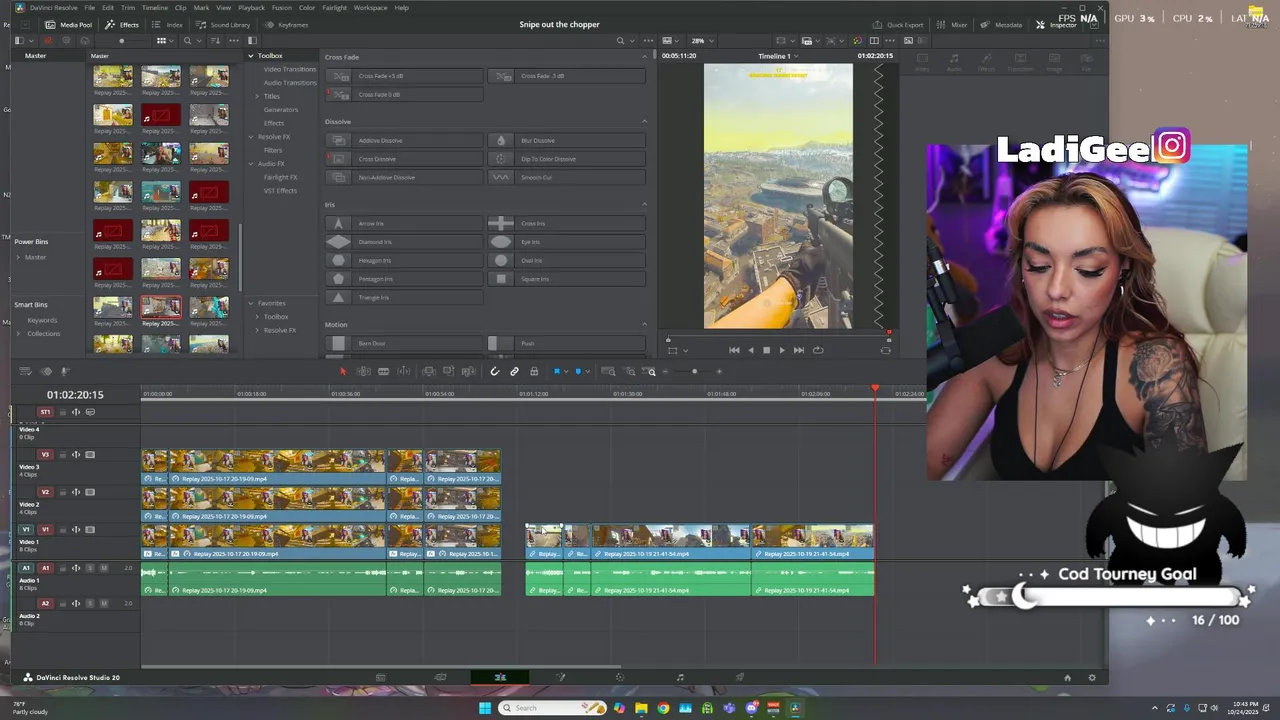The image size is (1280, 720).
Task: Toggle timeline Snapping magnet icon
Action: pyautogui.click(x=495, y=371)
